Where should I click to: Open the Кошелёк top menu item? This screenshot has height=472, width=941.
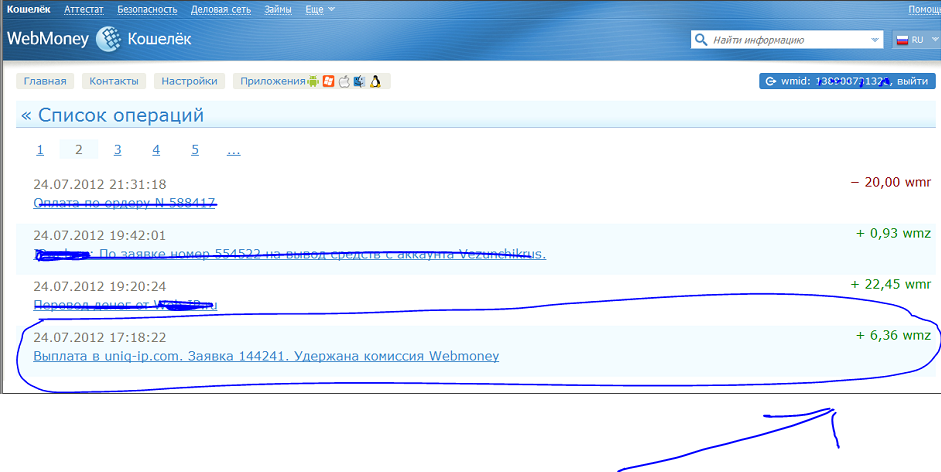[x=29, y=10]
